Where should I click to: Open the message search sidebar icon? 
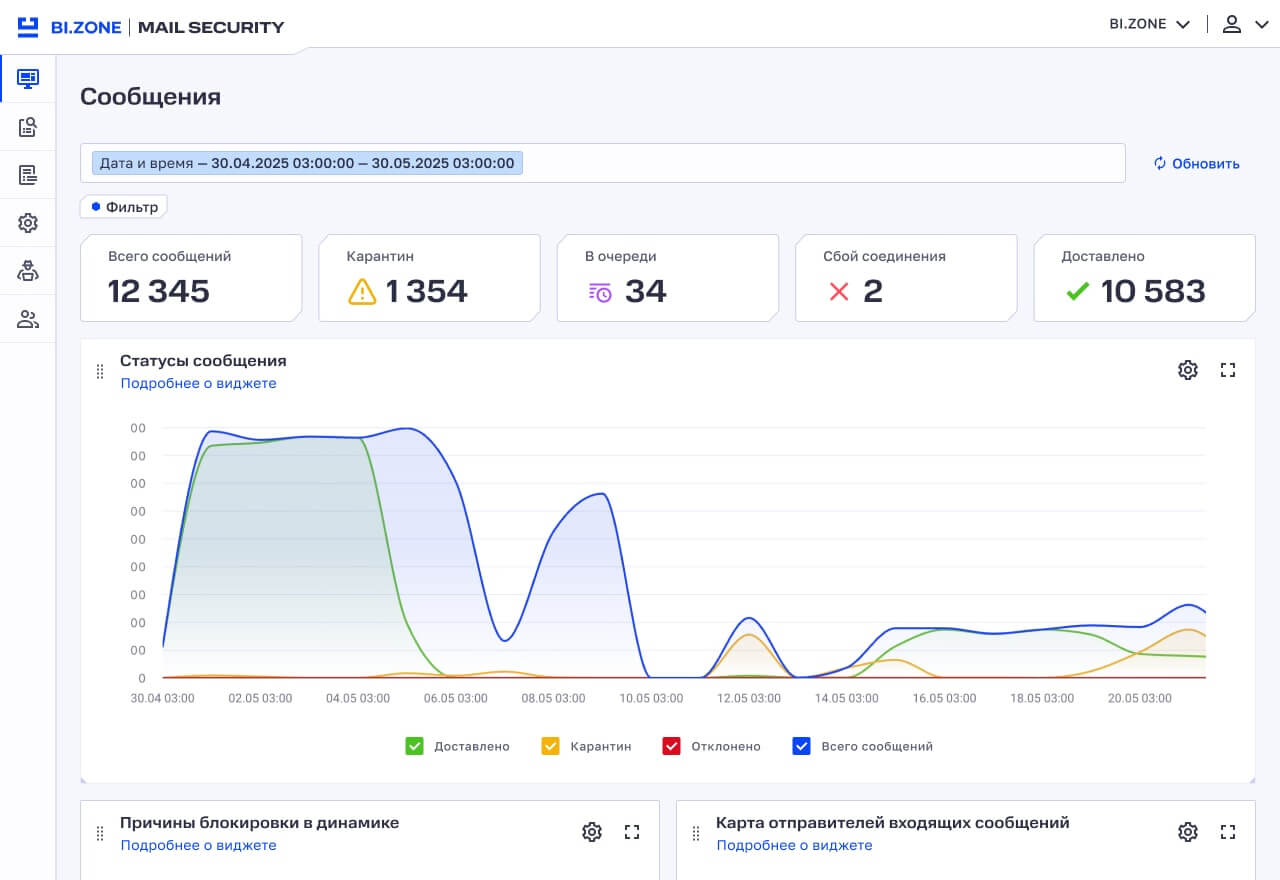click(28, 127)
